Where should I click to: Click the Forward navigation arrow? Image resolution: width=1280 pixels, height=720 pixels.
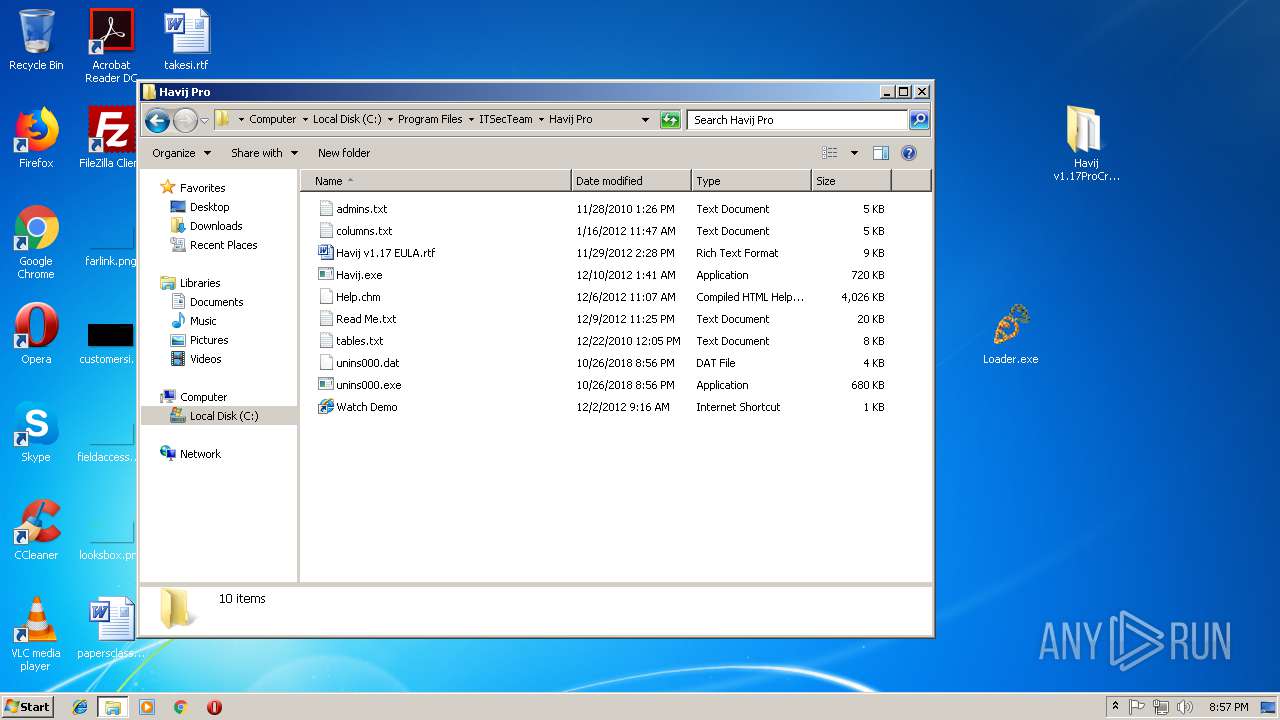coord(185,120)
